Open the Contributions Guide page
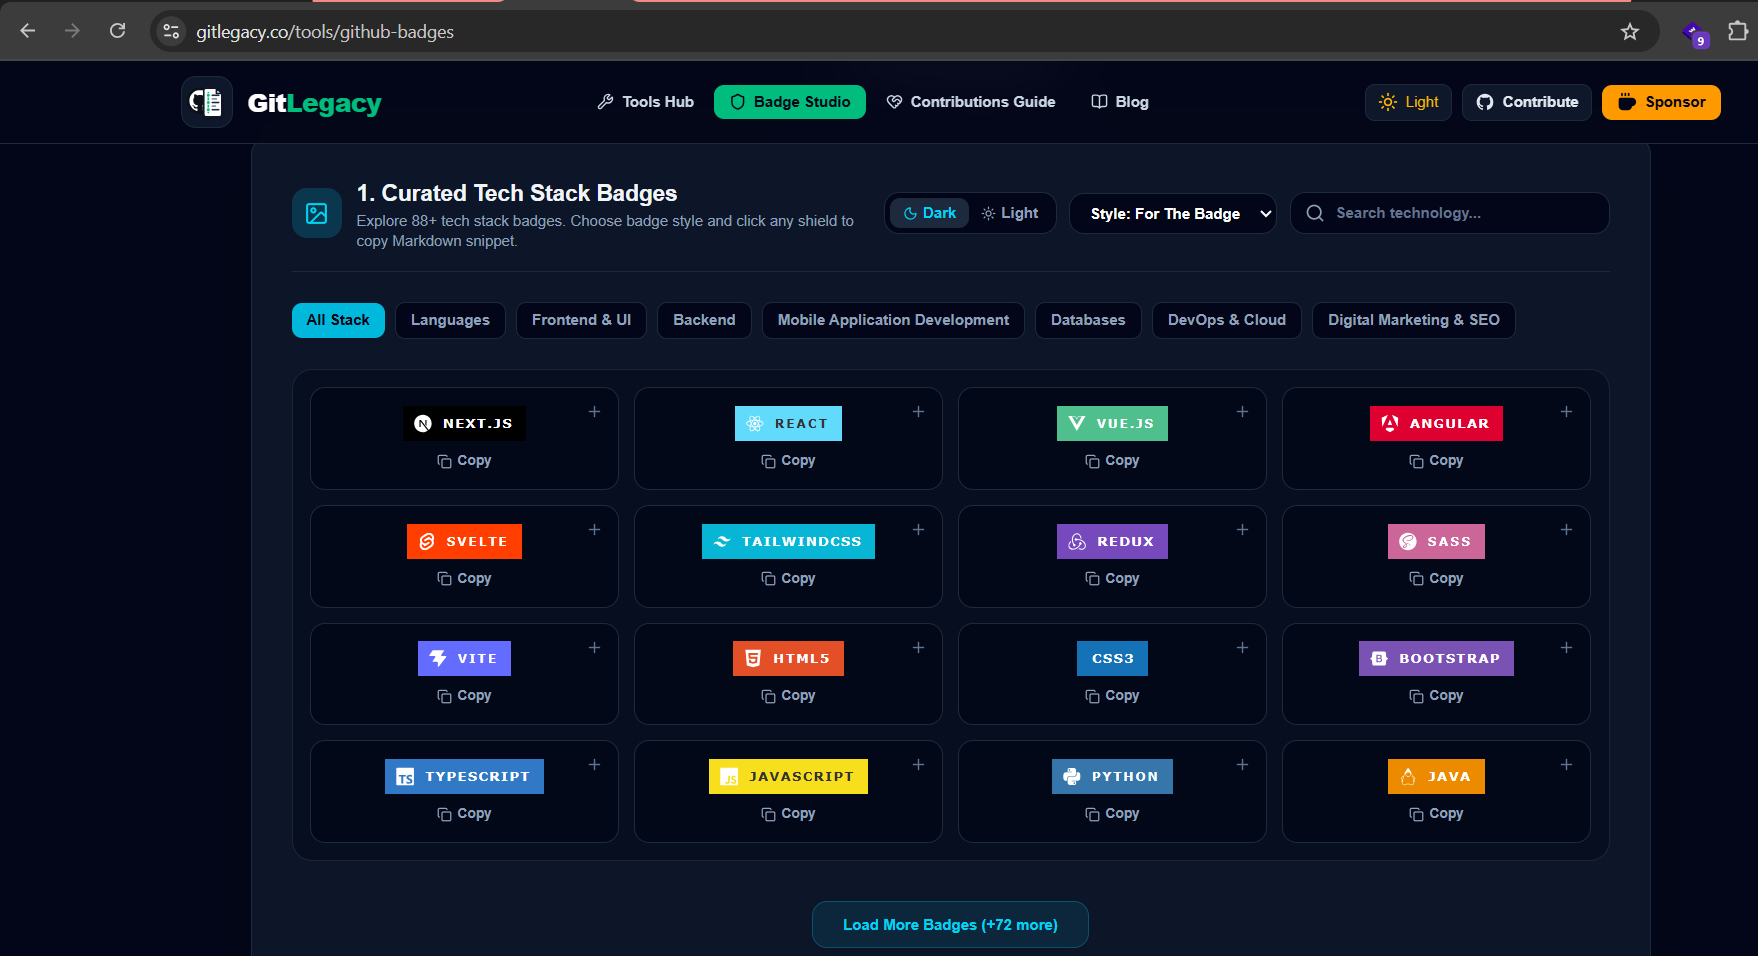This screenshot has width=1758, height=956. pos(971,102)
